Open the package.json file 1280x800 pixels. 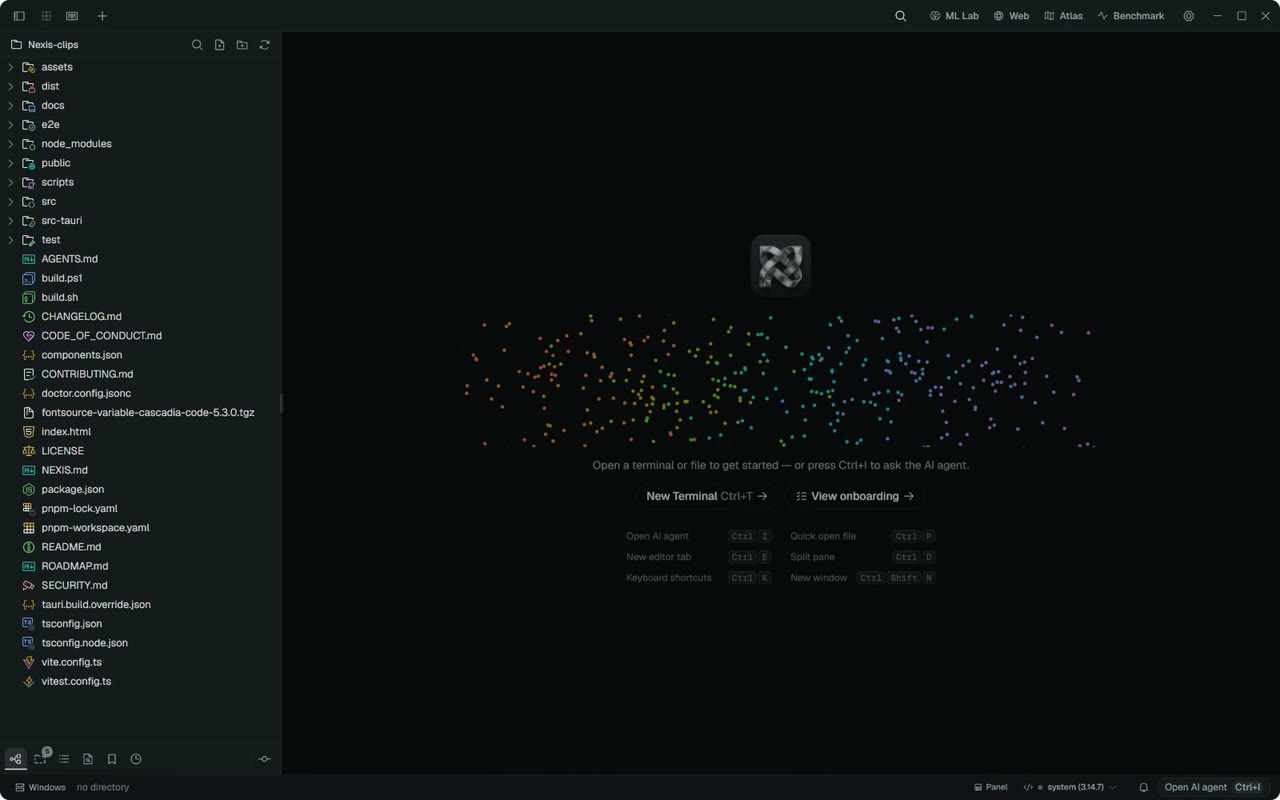click(x=140, y=489)
